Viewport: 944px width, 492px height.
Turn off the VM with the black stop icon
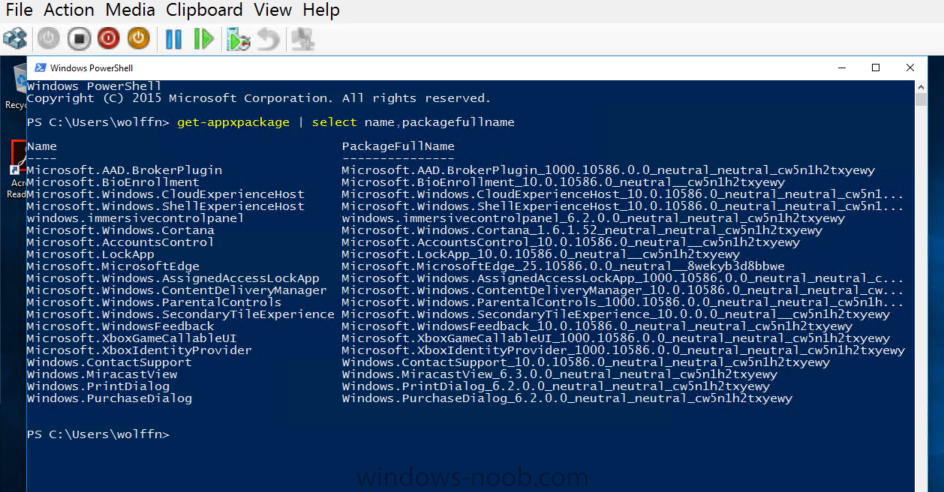click(78, 39)
